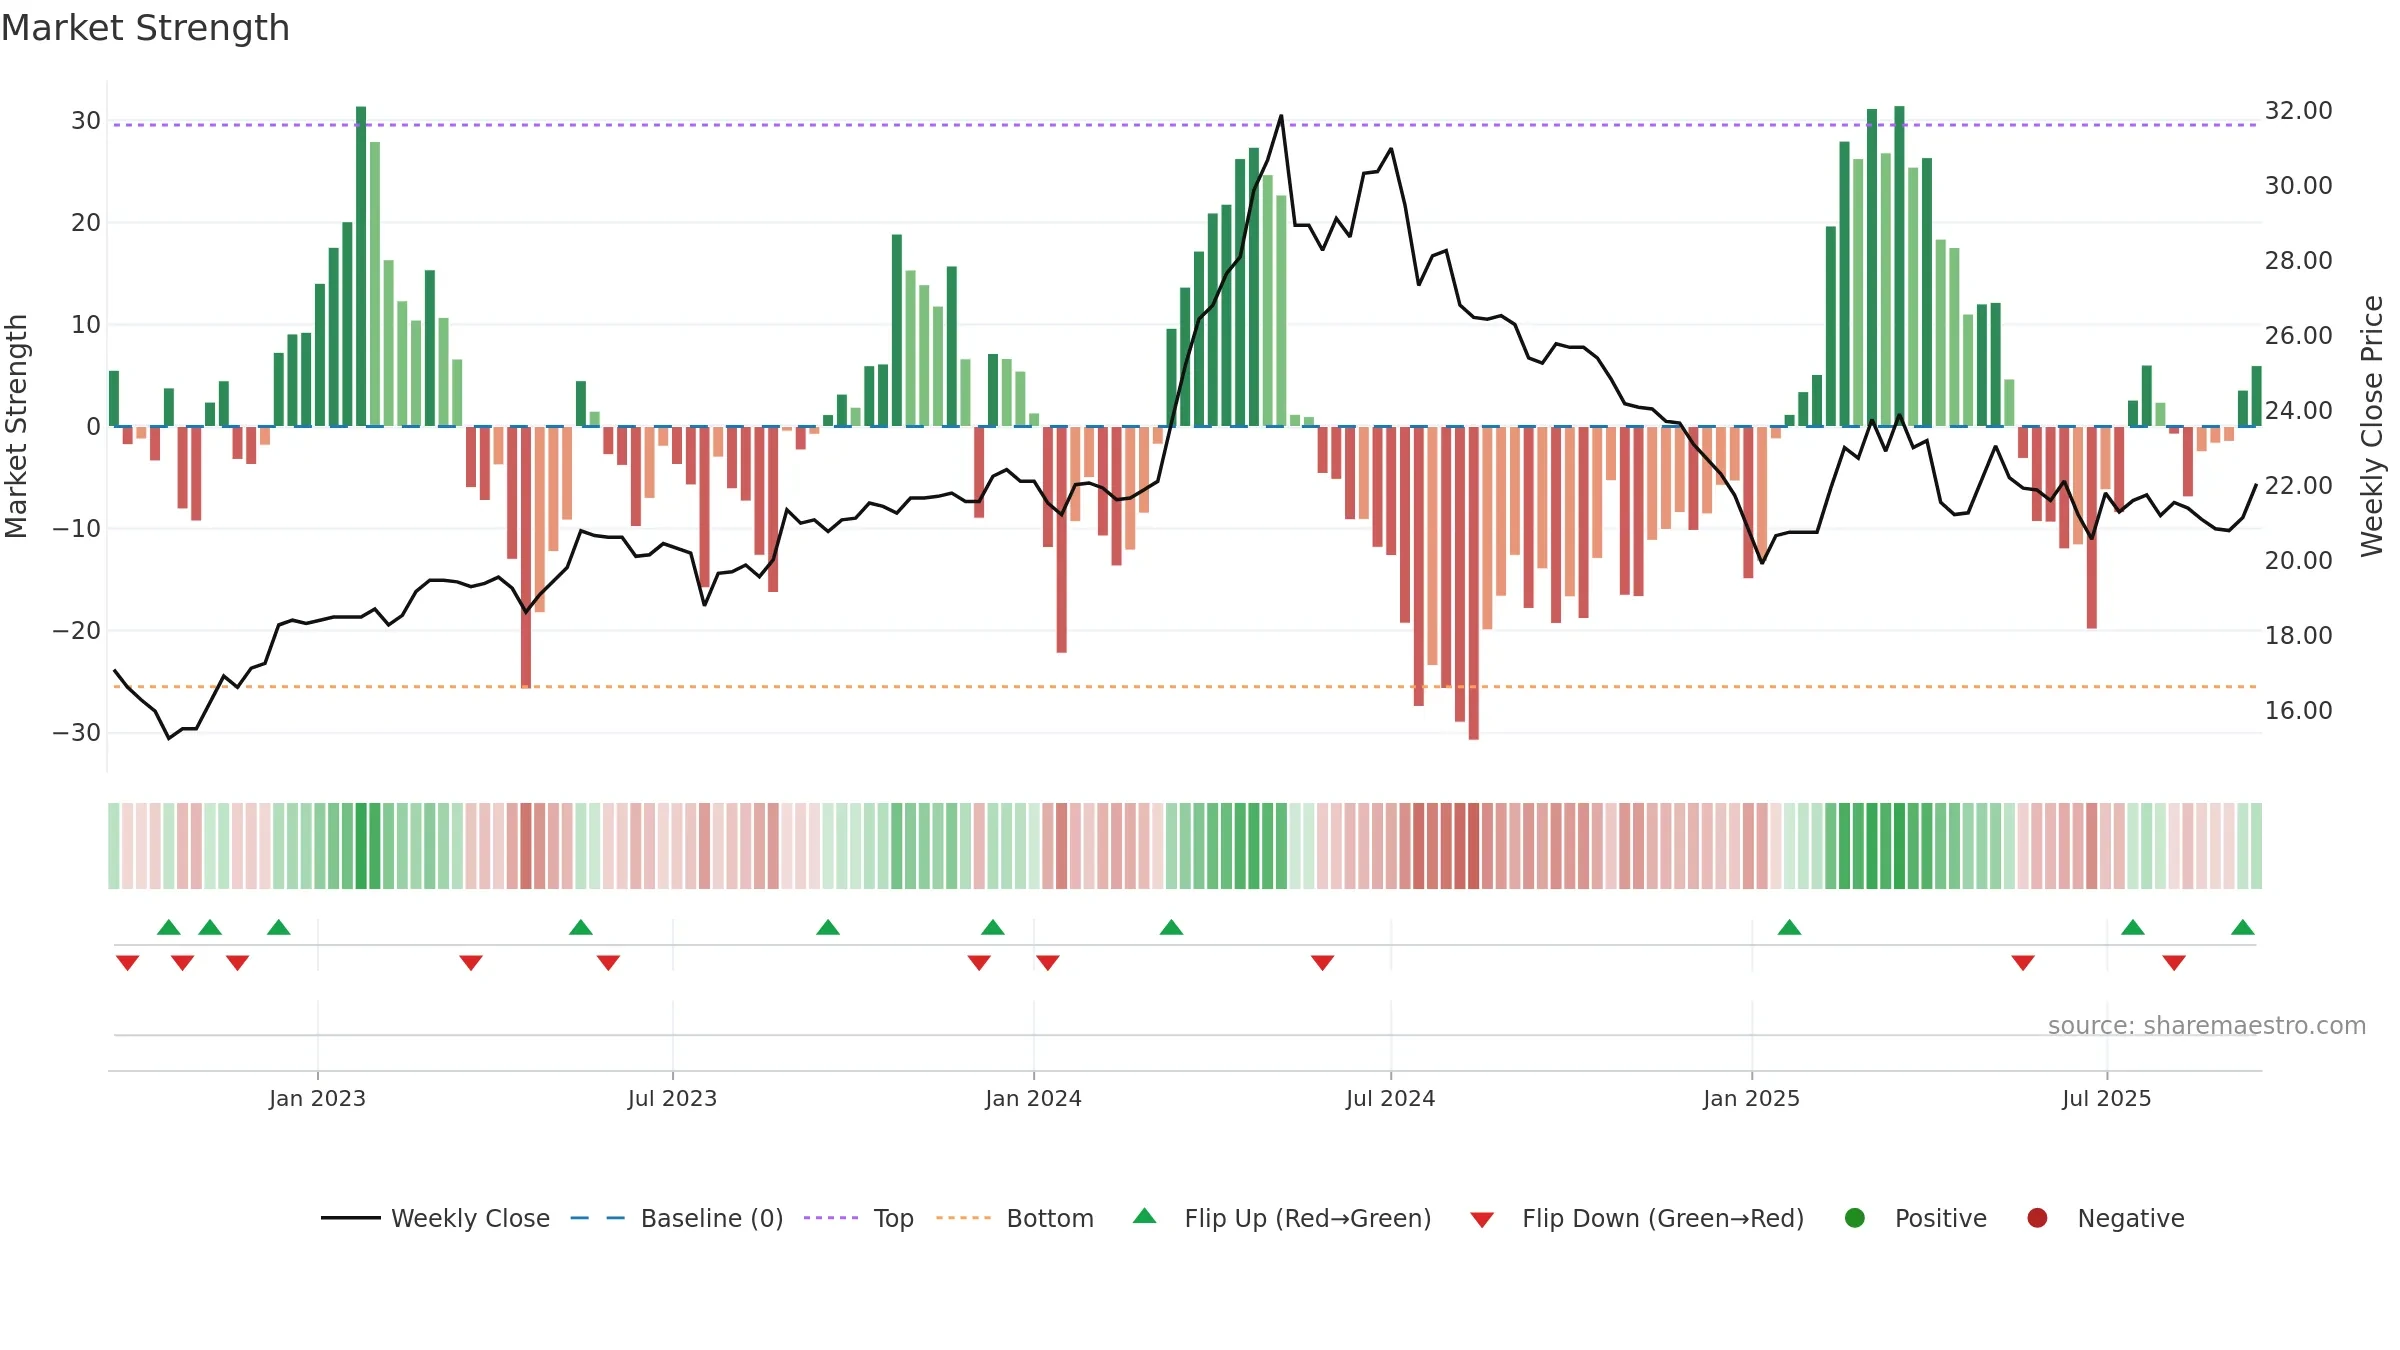Toggle Weekly Close legend line

[351, 1218]
